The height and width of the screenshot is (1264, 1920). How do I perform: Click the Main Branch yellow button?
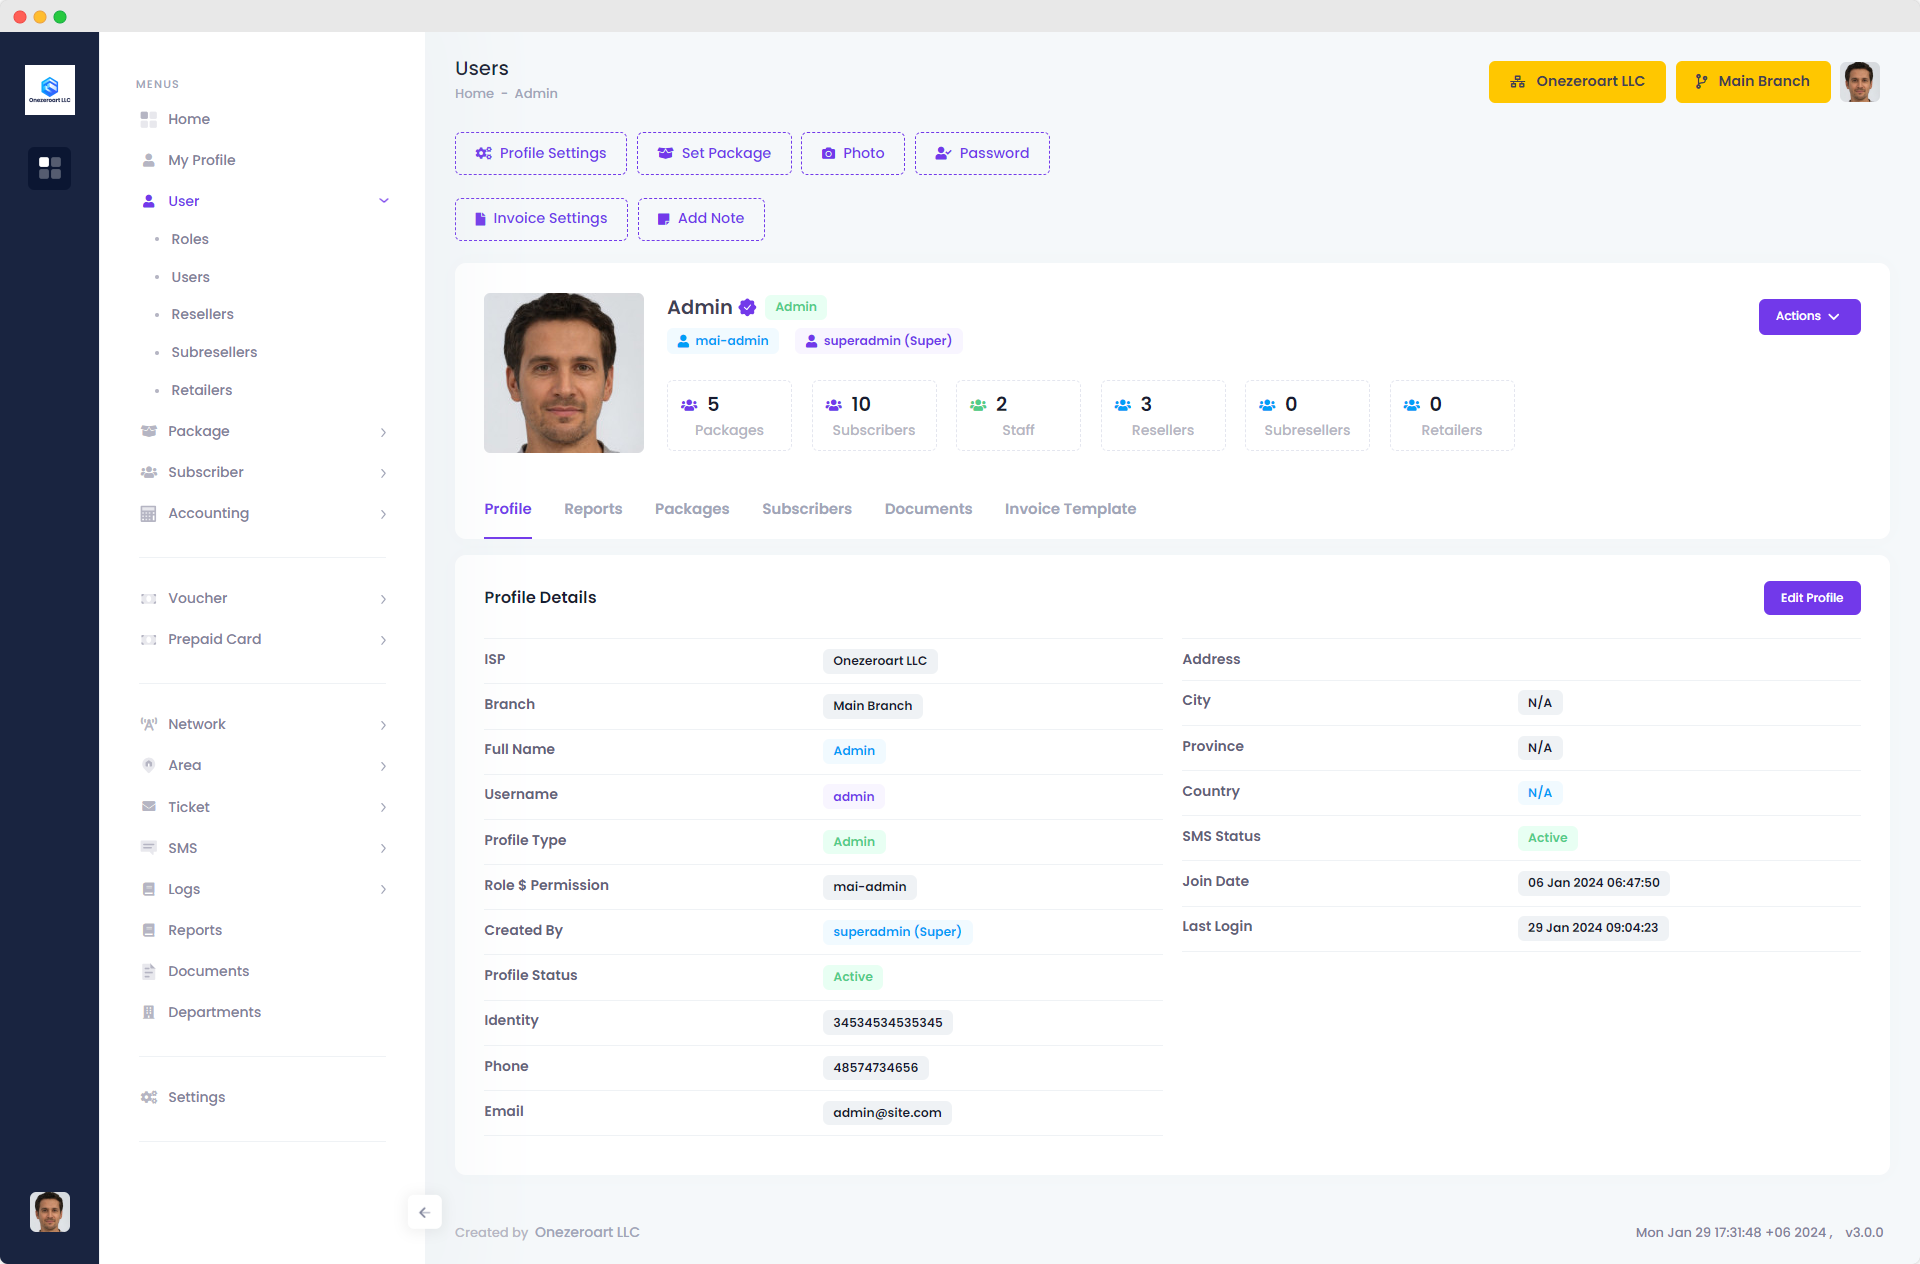click(1753, 82)
